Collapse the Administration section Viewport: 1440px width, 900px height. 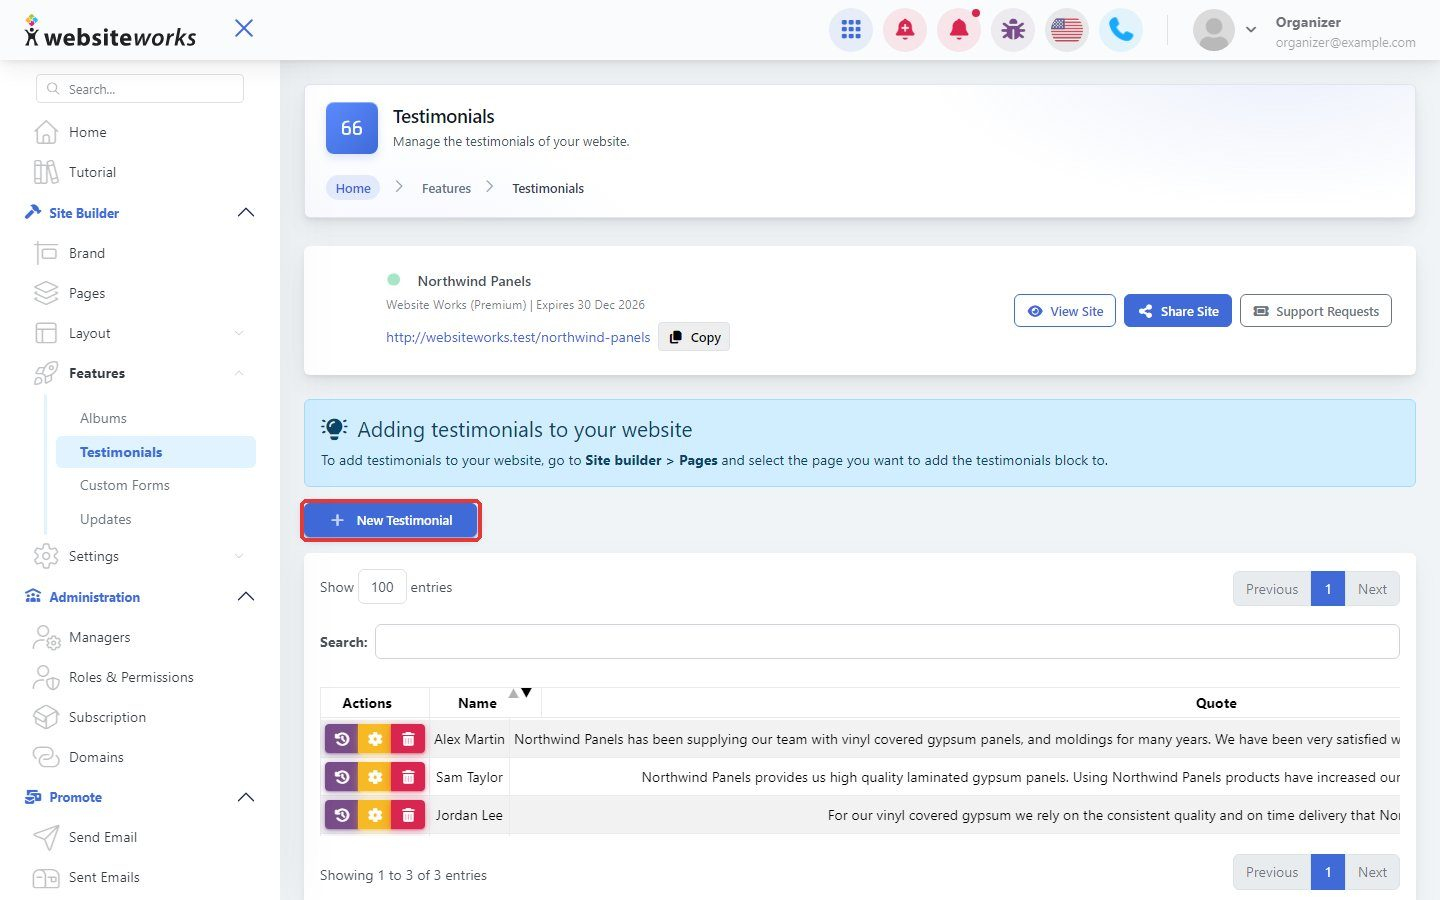click(x=246, y=597)
